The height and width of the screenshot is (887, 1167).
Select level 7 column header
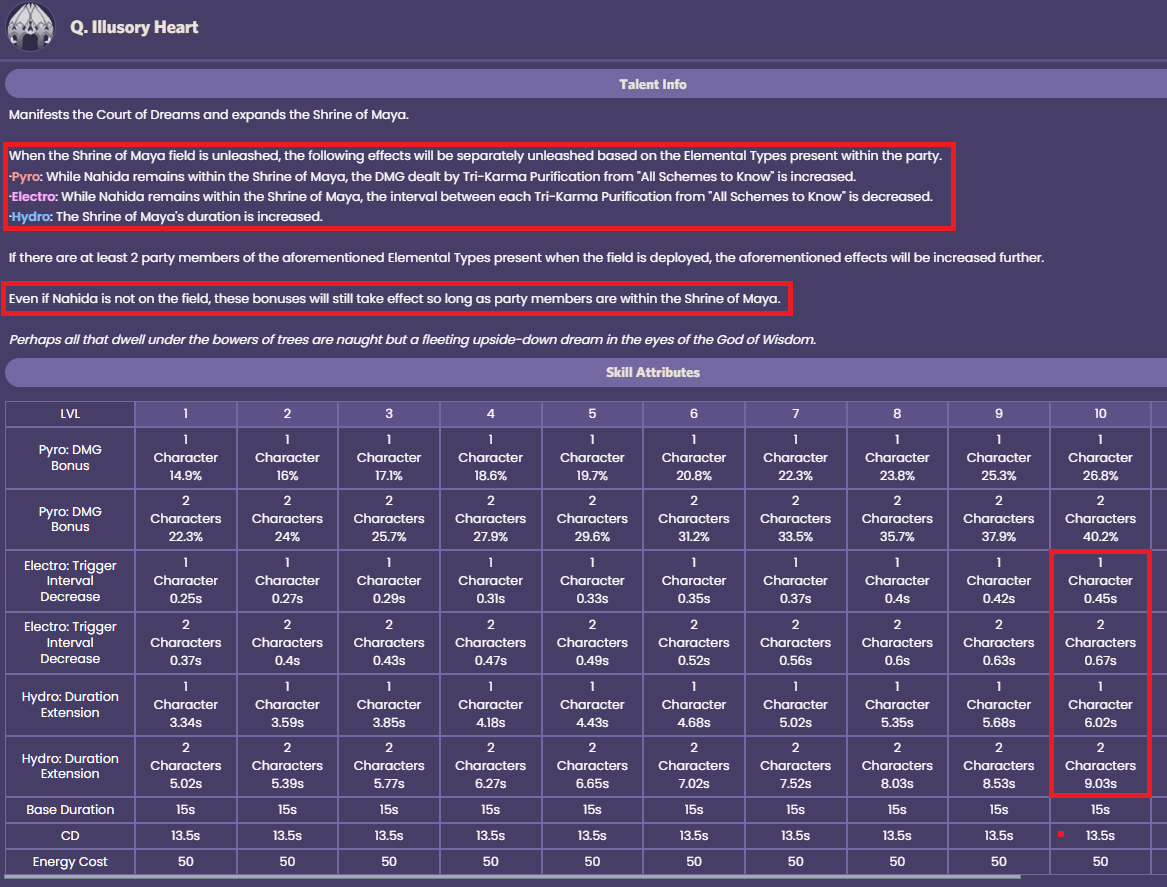coord(795,414)
